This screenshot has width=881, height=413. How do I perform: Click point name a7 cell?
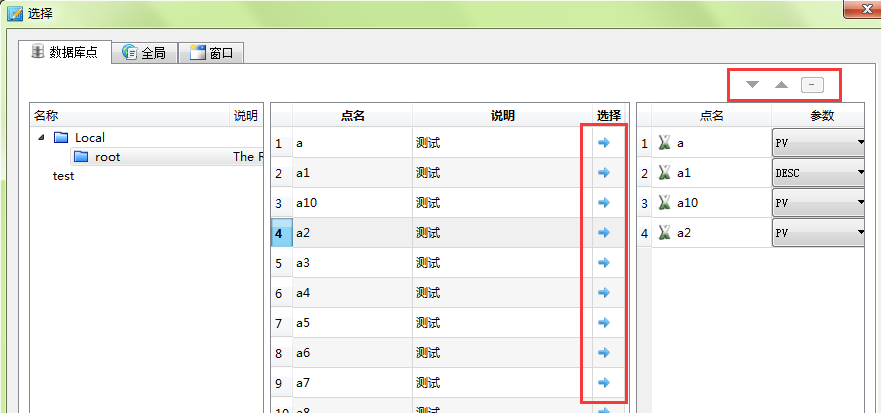pos(352,383)
